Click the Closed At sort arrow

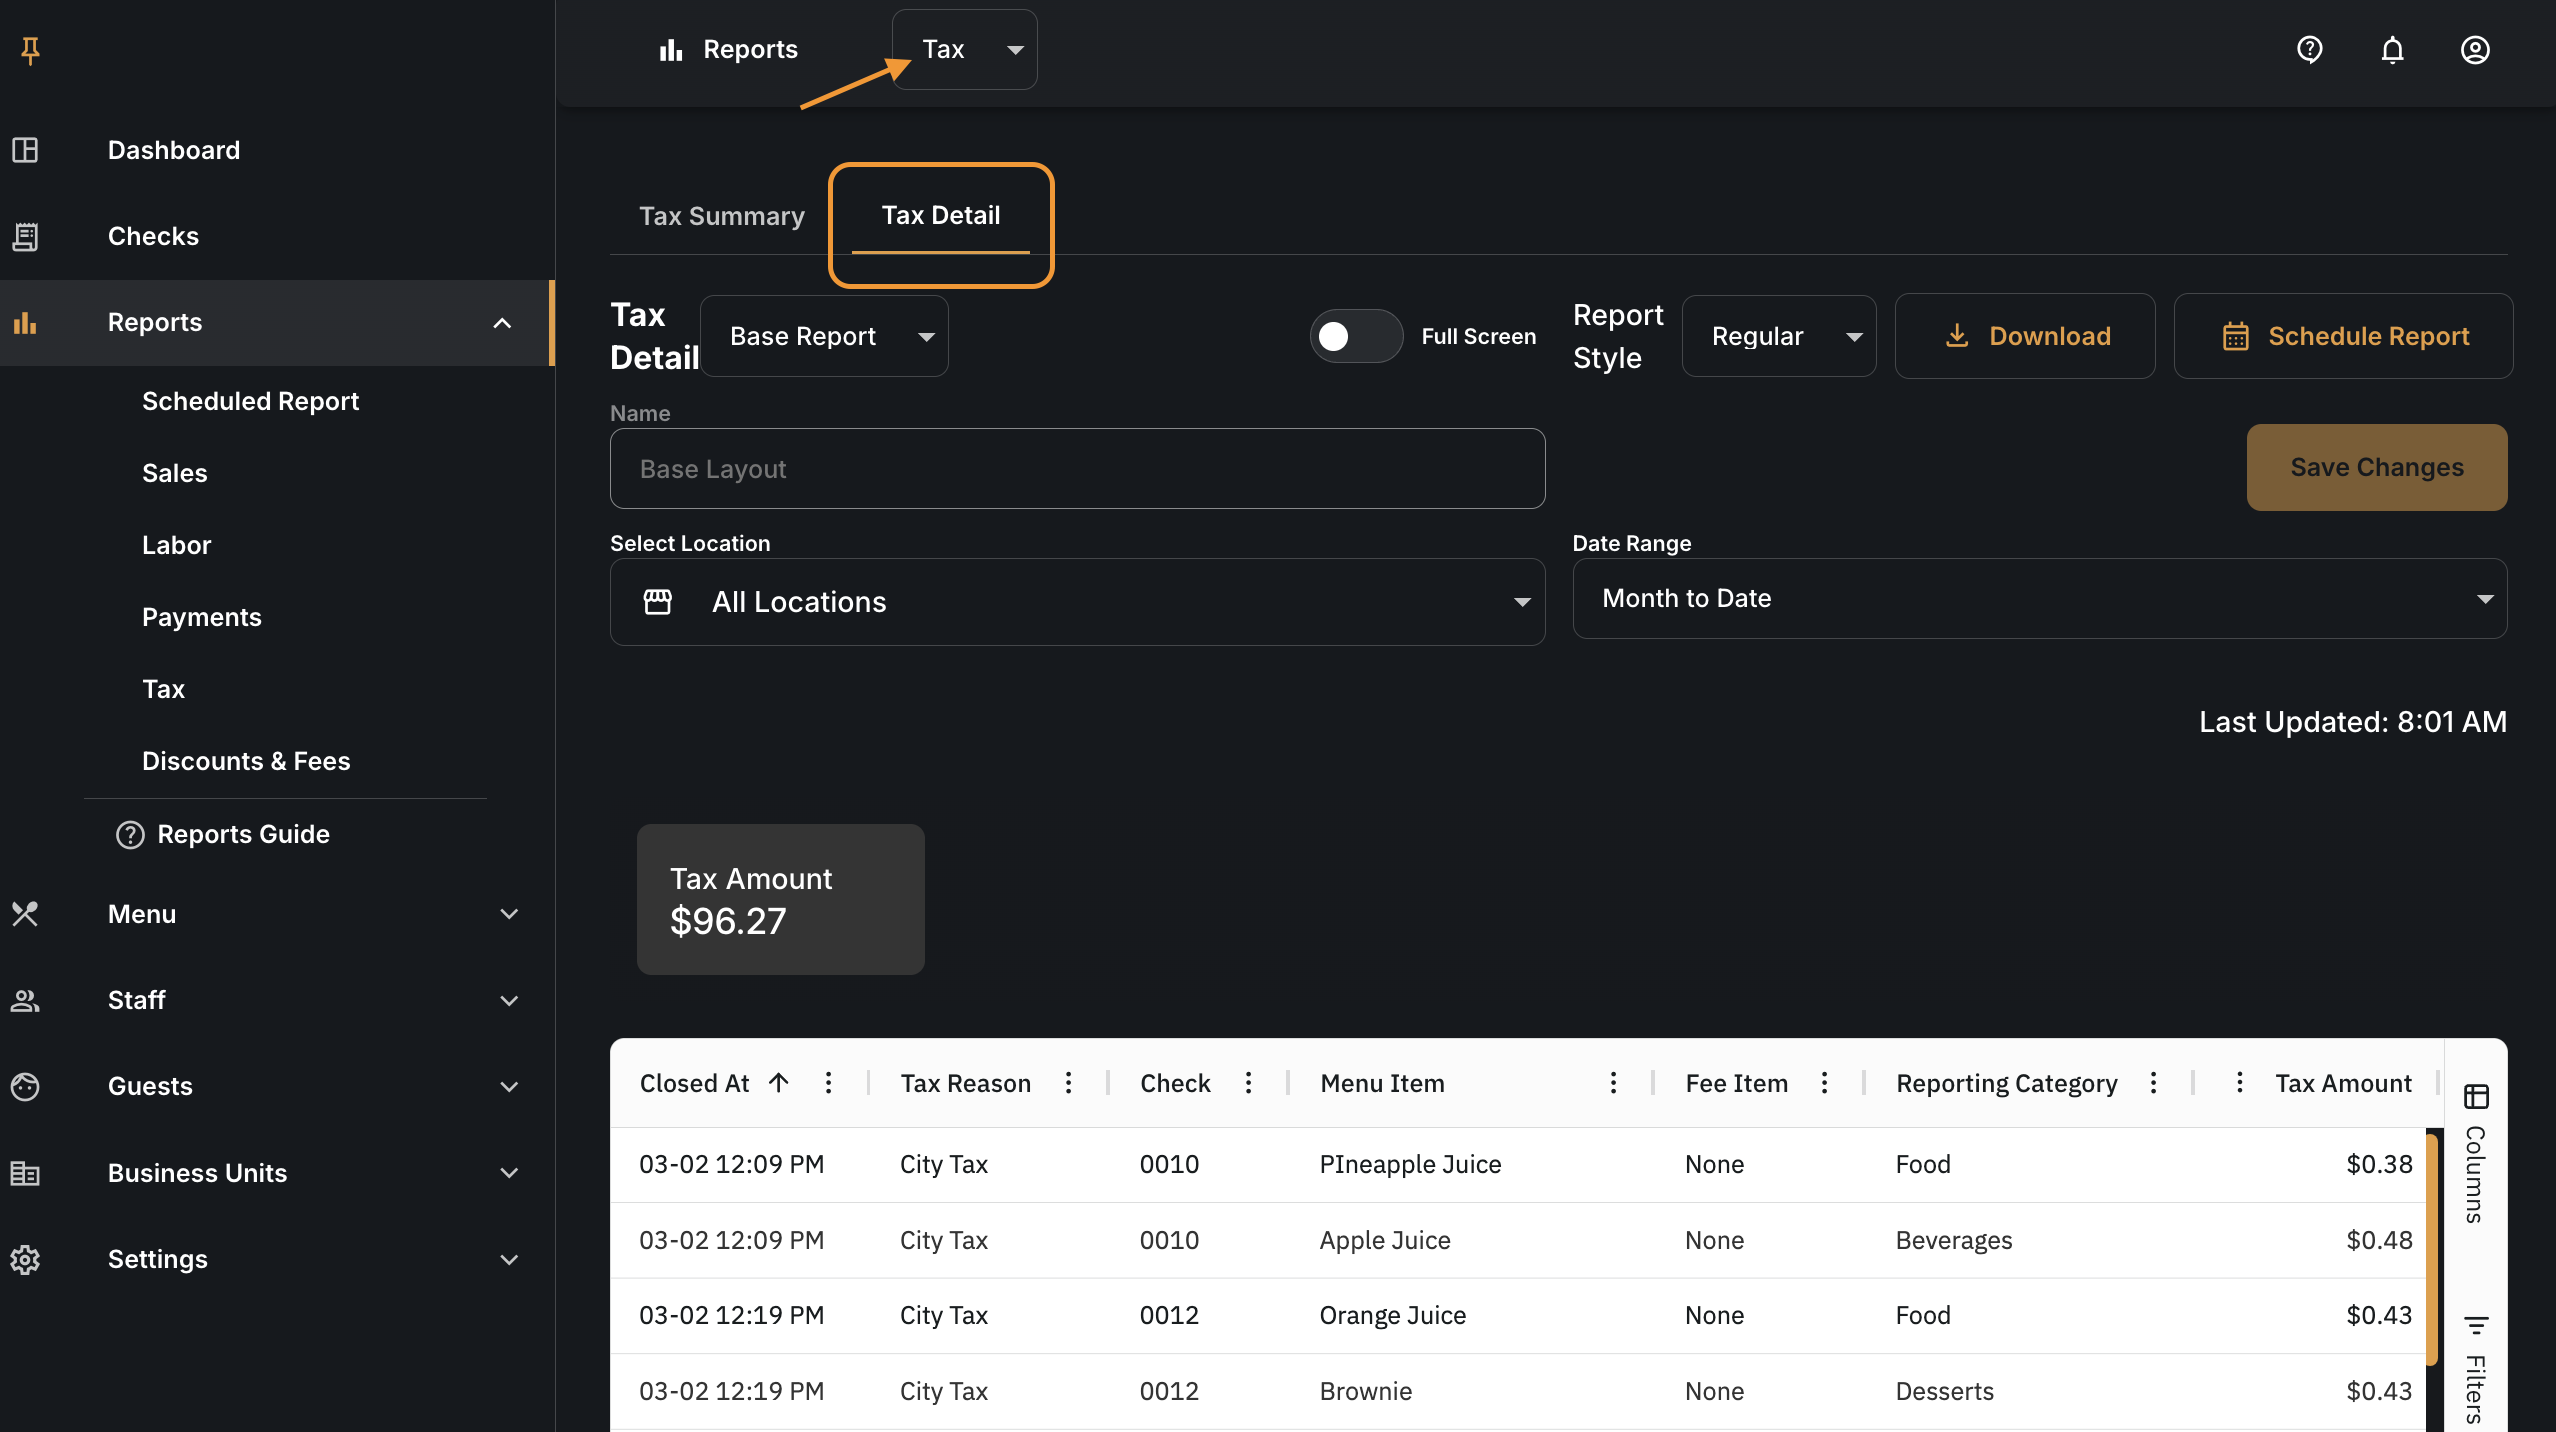(x=779, y=1083)
